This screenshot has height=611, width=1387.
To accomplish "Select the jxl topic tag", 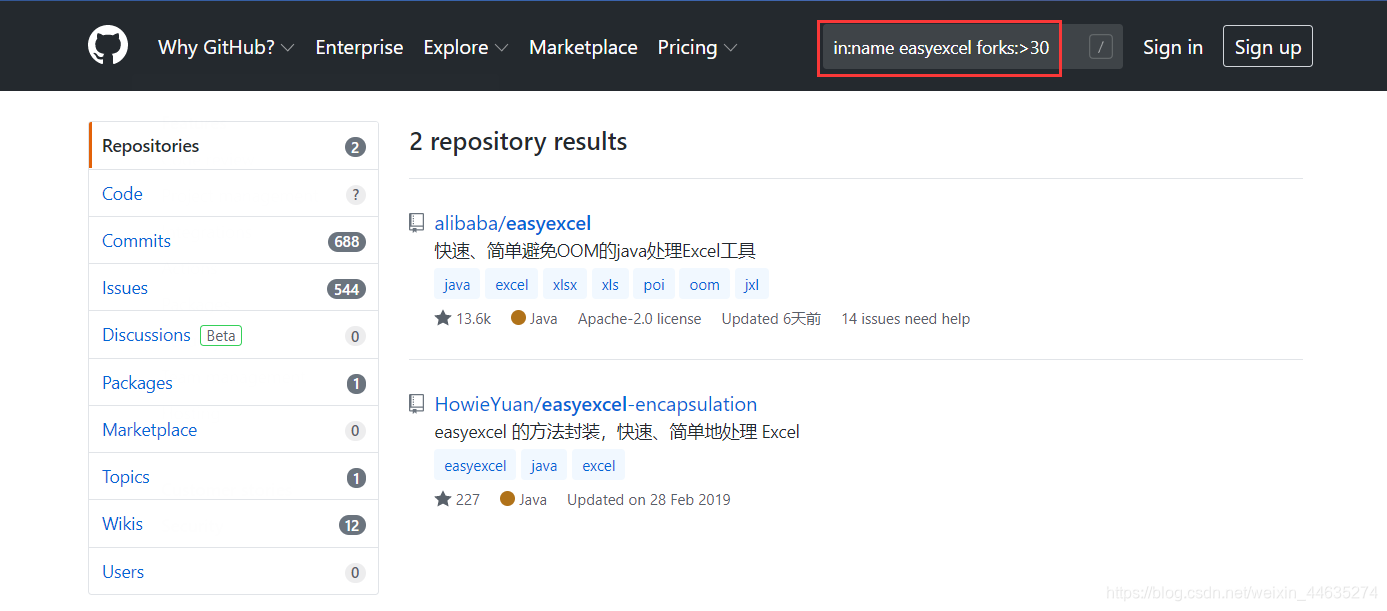I will click(752, 284).
